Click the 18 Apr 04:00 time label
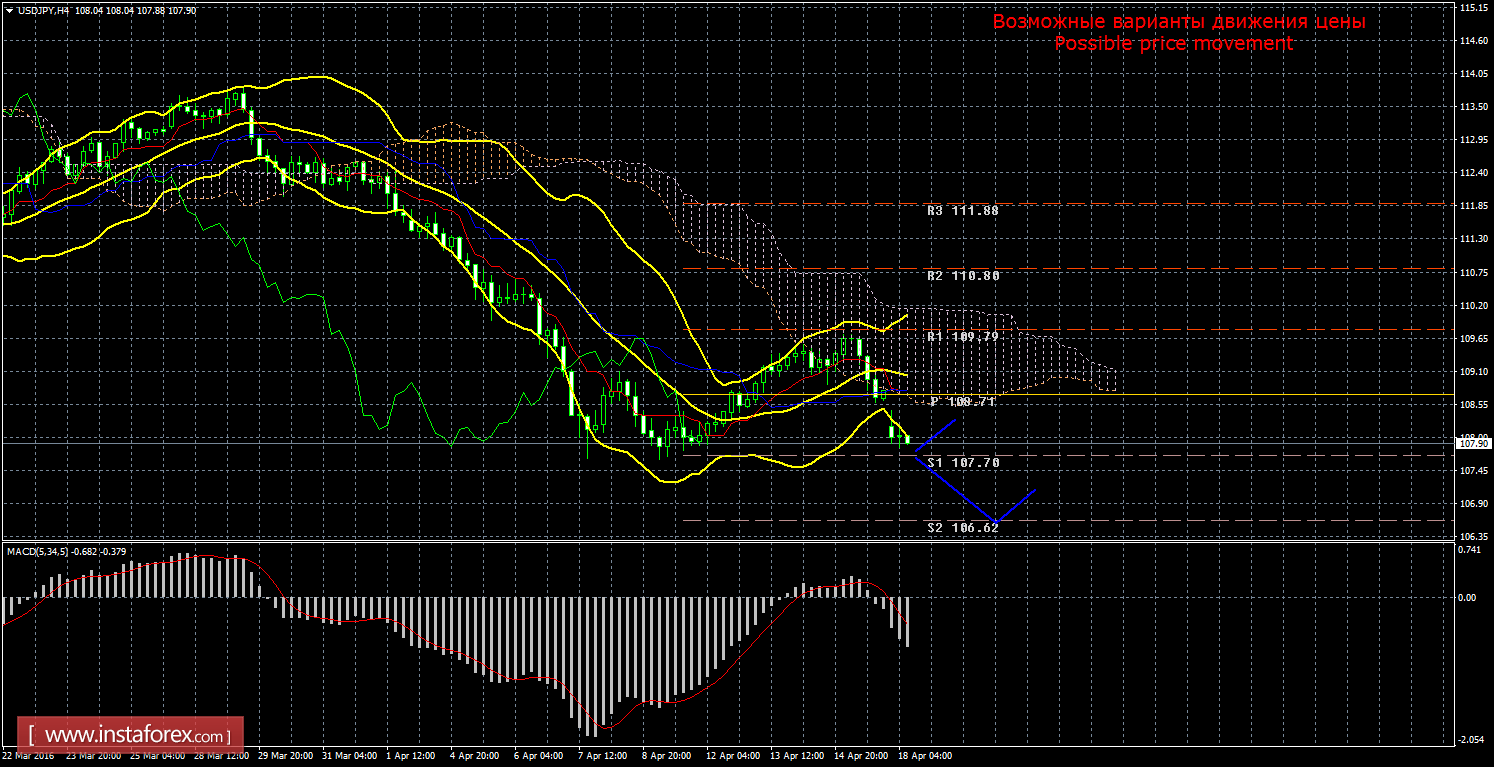The height and width of the screenshot is (767, 1494). 927,756
